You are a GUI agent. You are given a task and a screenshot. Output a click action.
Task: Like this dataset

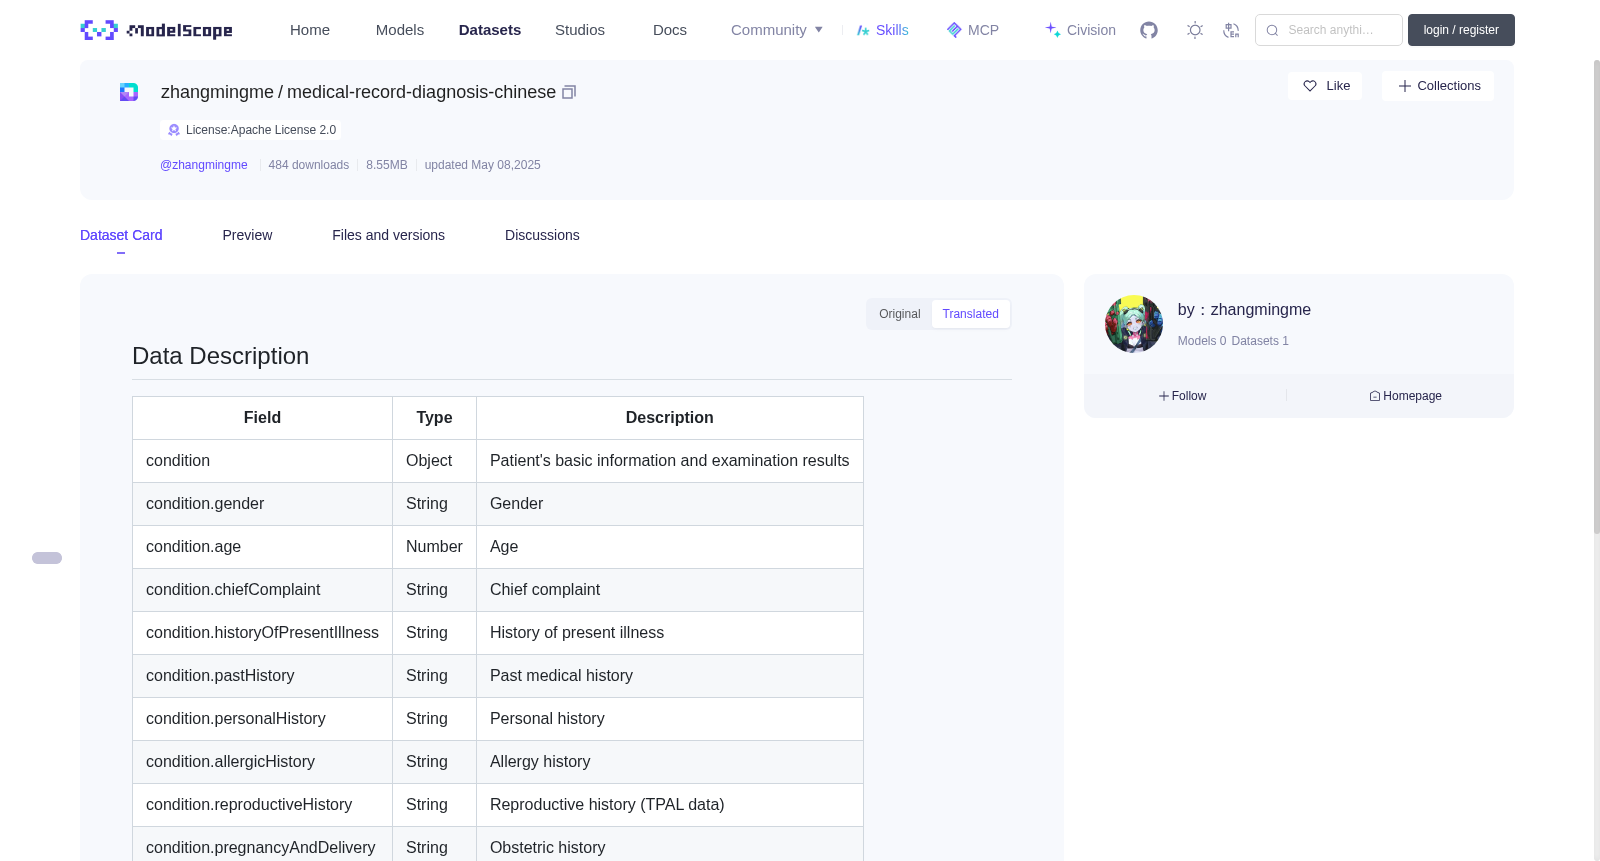[x=1325, y=86]
